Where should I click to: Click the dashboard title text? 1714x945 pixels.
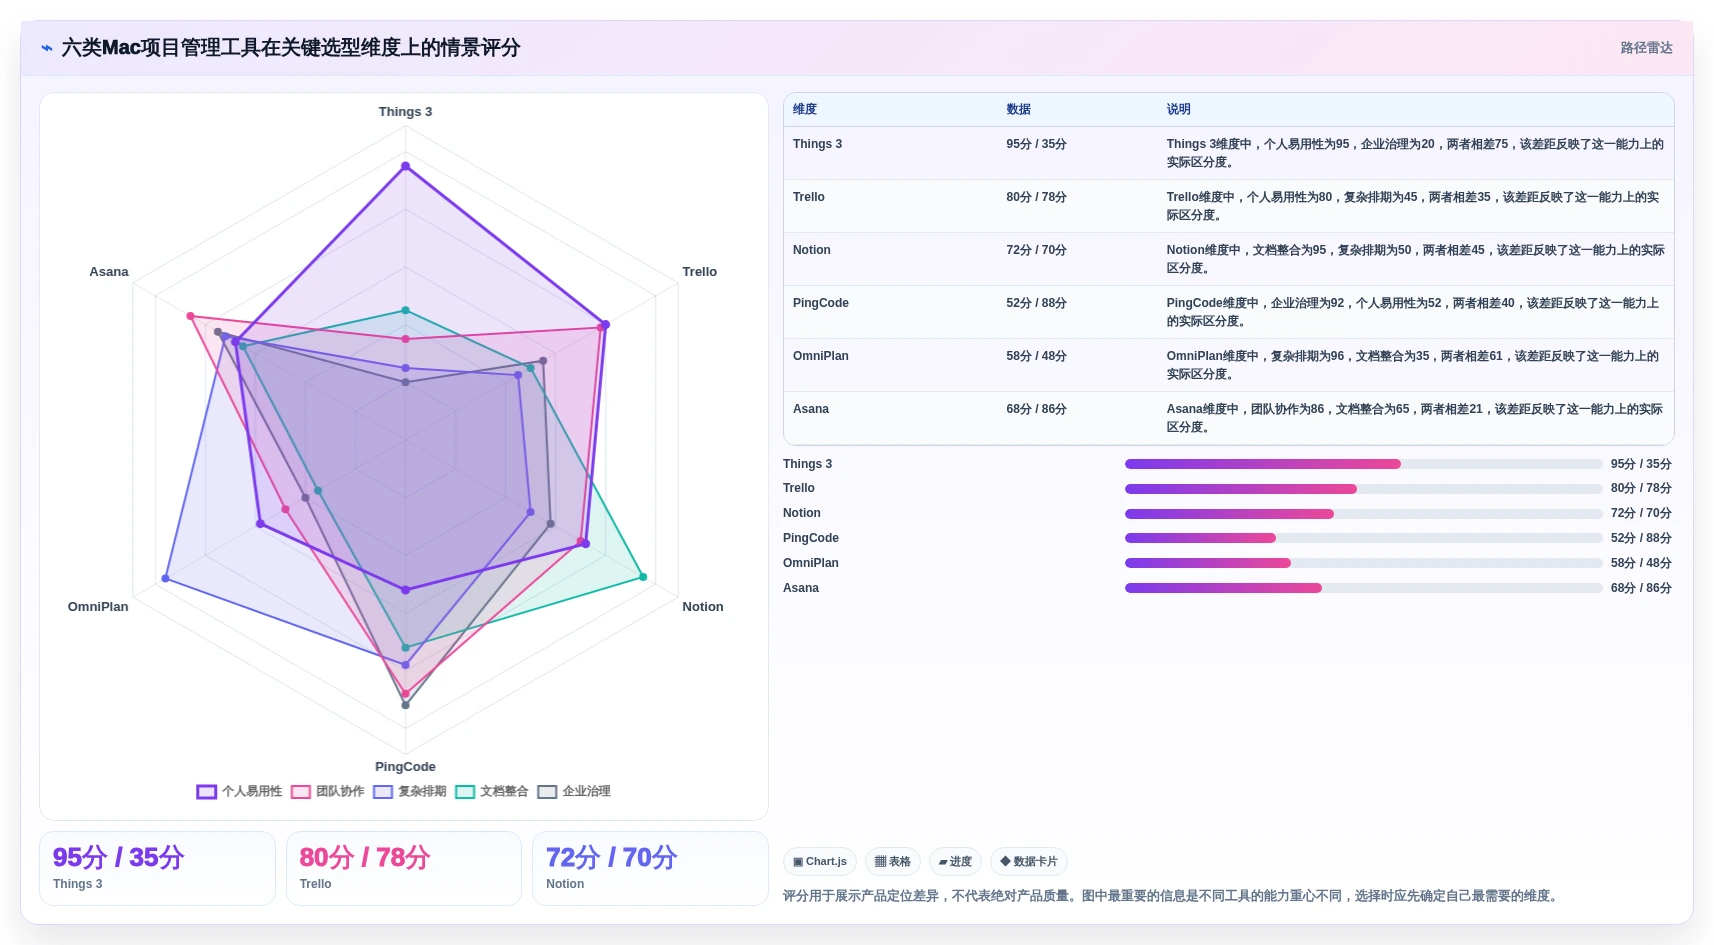click(291, 48)
